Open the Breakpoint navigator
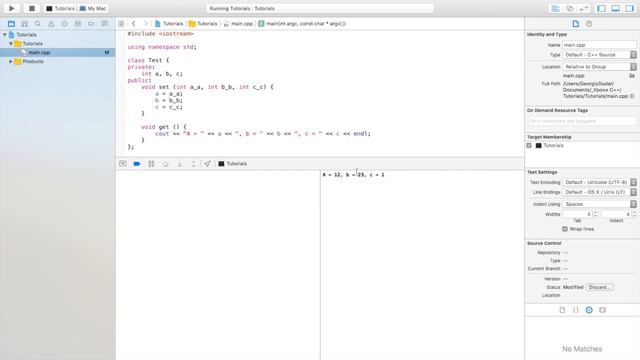 (91, 24)
